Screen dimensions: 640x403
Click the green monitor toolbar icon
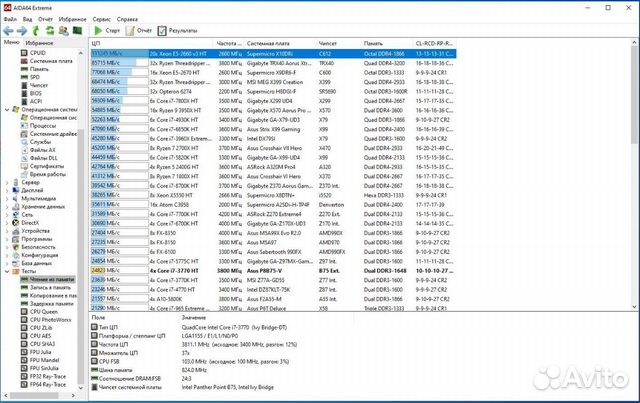[77, 31]
